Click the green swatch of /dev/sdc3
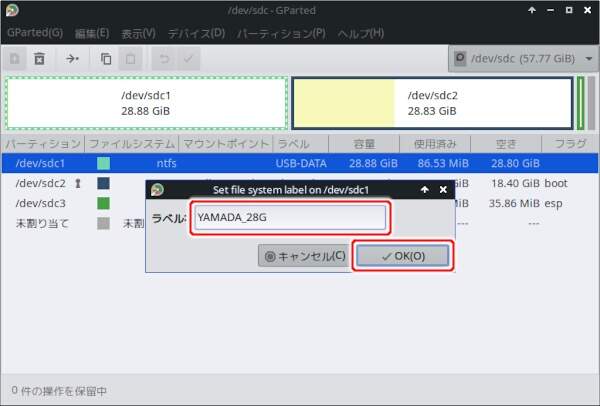The image size is (600, 406). coord(103,203)
